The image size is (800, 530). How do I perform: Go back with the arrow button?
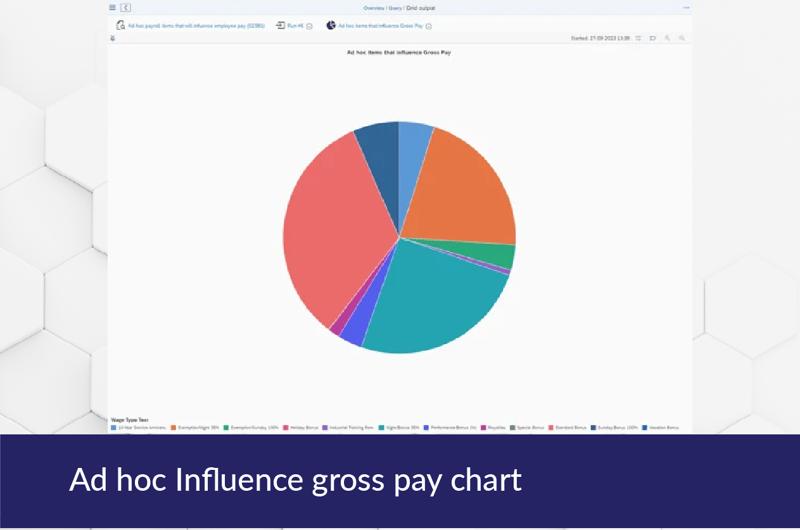[126, 8]
